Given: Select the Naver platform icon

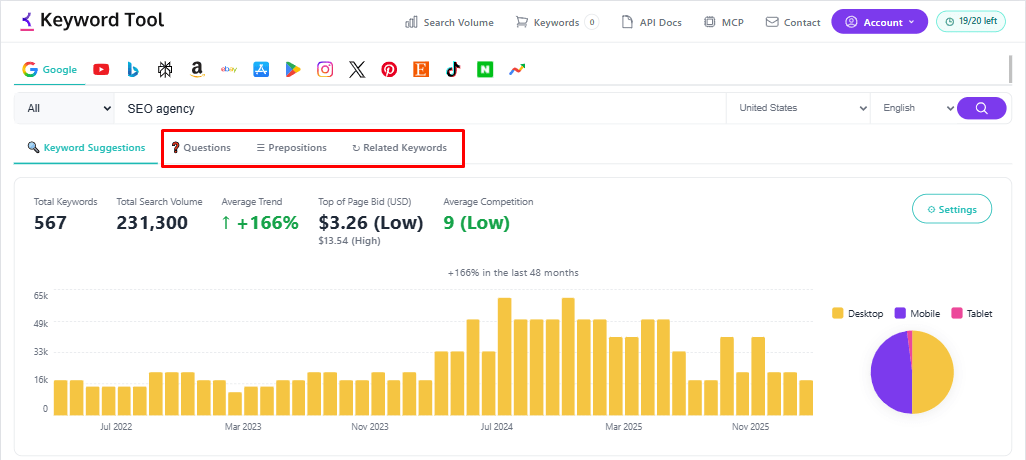Looking at the screenshot, I should coord(485,69).
